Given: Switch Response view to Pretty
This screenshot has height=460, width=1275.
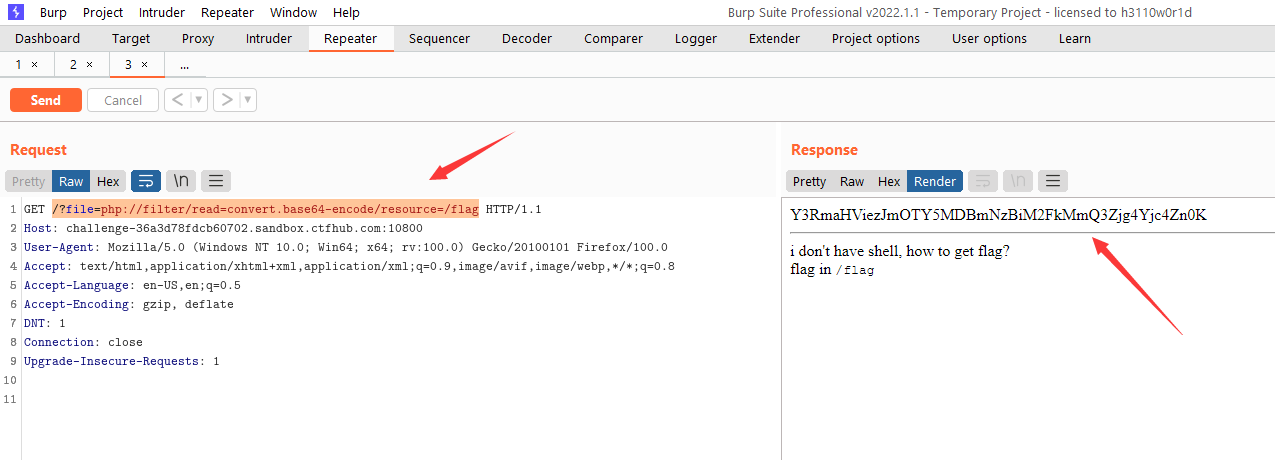Looking at the screenshot, I should tap(809, 181).
